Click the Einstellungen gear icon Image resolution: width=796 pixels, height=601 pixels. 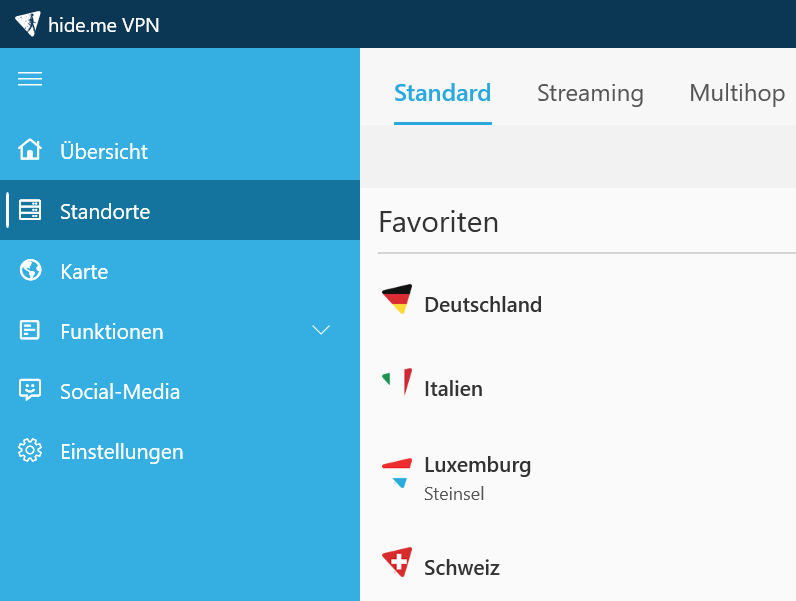pyautogui.click(x=30, y=450)
